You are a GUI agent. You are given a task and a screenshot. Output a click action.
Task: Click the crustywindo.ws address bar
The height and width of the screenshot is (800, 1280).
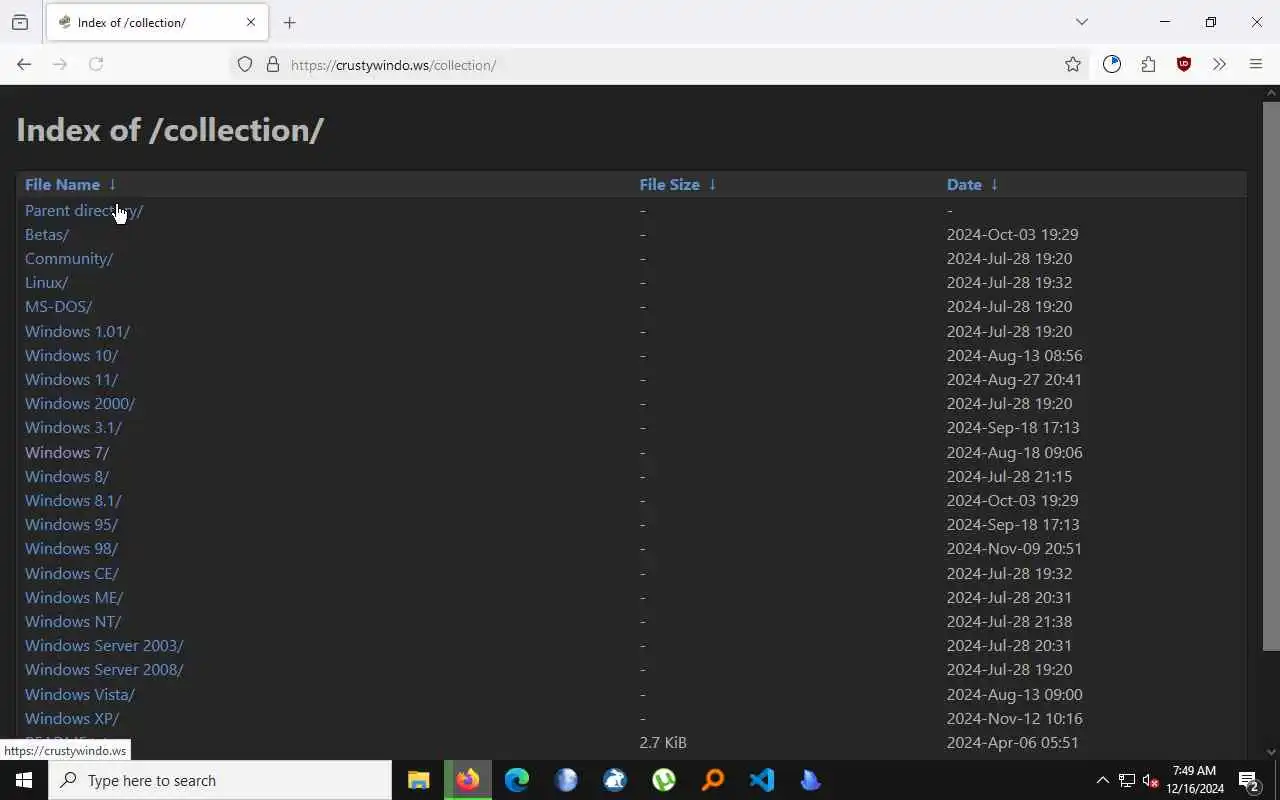(x=660, y=64)
